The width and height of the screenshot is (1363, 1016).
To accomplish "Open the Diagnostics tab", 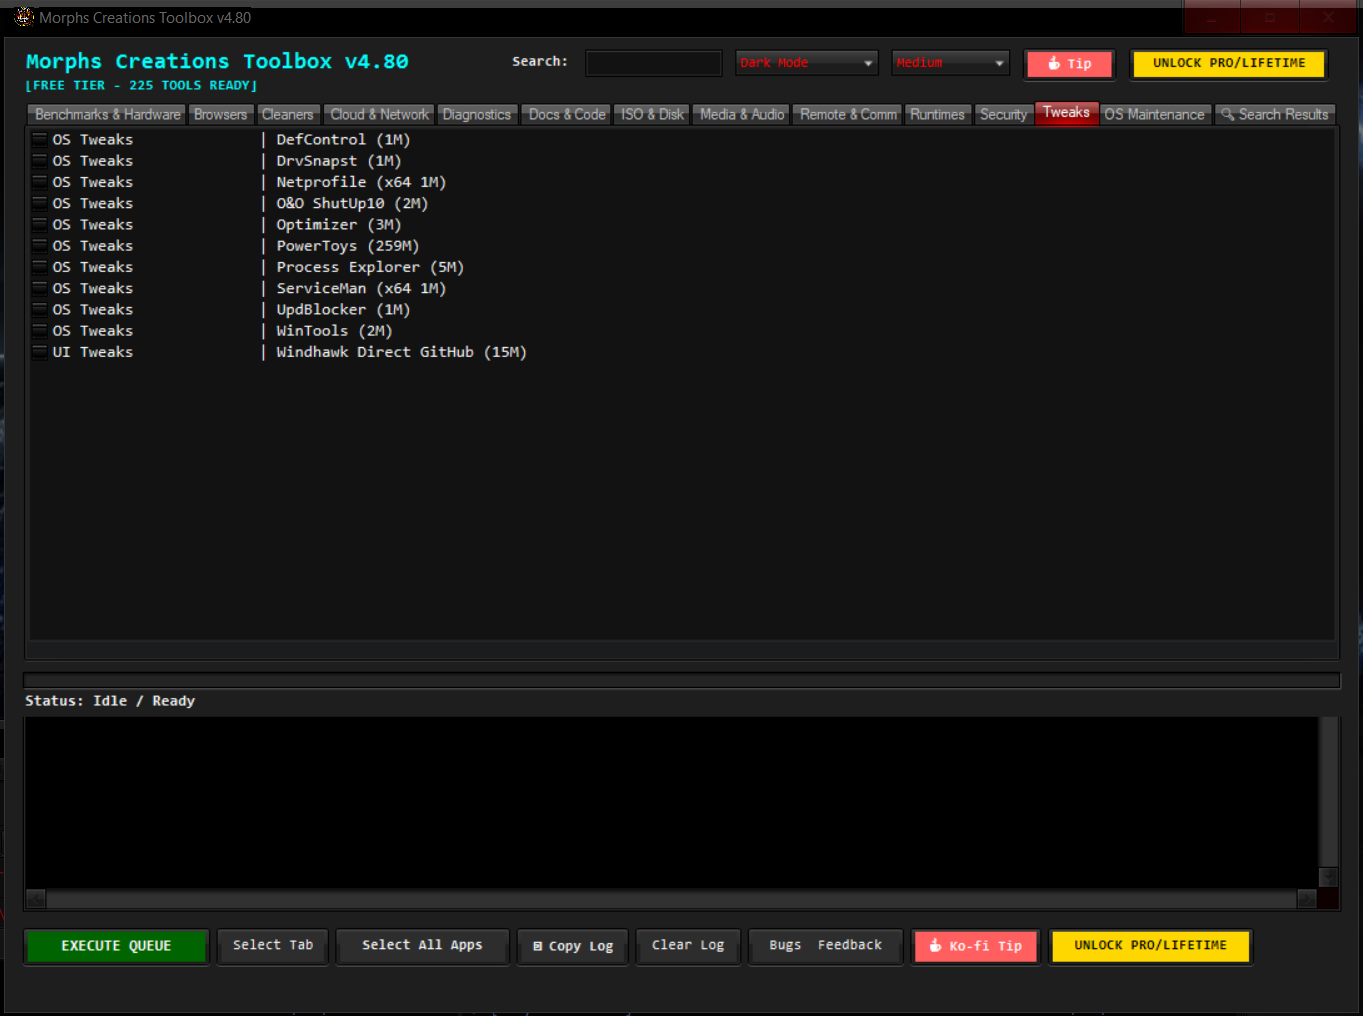I will [x=477, y=115].
